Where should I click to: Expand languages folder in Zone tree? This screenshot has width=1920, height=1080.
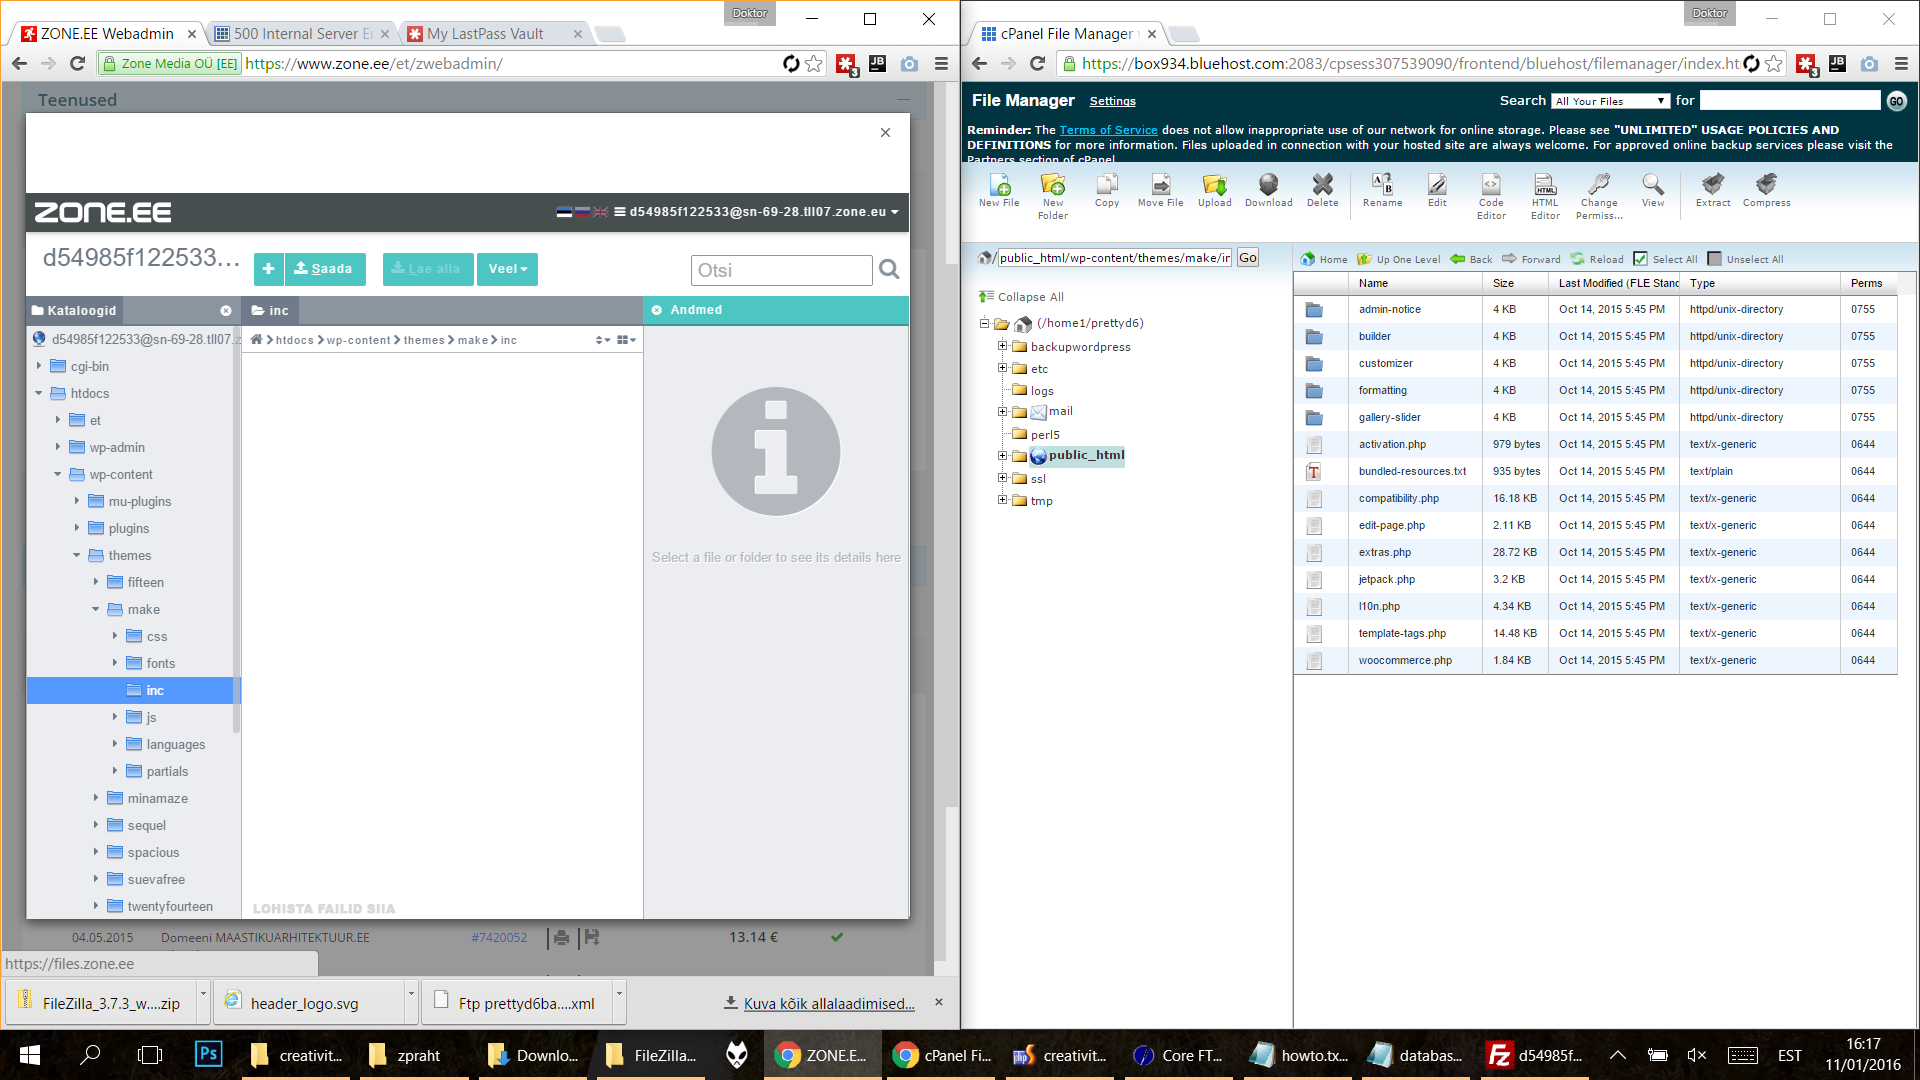click(115, 744)
